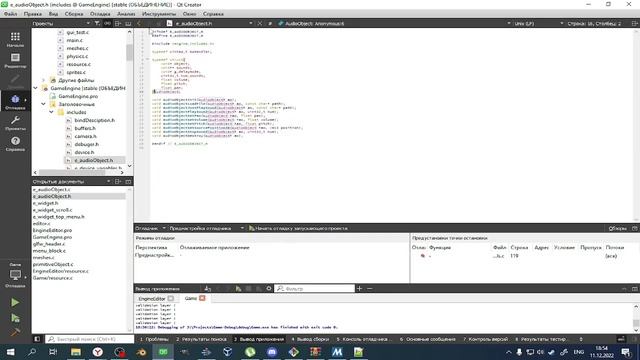Open the Отладка menu
Viewport: 640px width, 360px height.
tap(100, 13)
